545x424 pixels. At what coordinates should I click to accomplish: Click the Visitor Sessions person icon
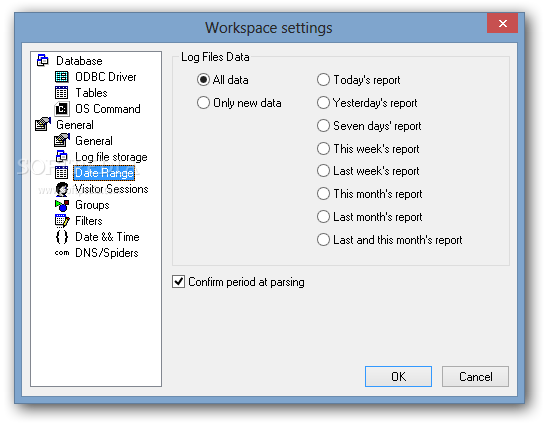pos(62,189)
